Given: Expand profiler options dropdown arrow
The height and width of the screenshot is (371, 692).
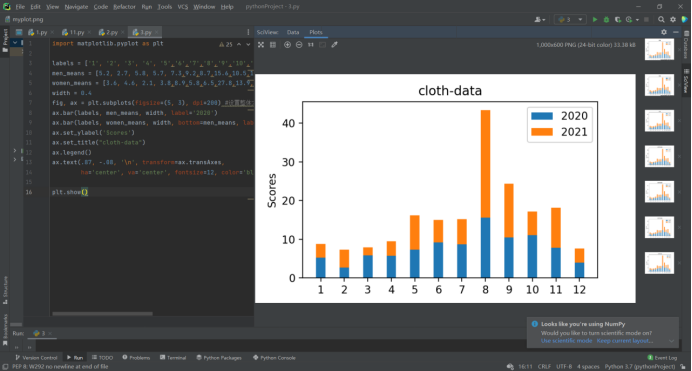Looking at the screenshot, I should 637,20.
